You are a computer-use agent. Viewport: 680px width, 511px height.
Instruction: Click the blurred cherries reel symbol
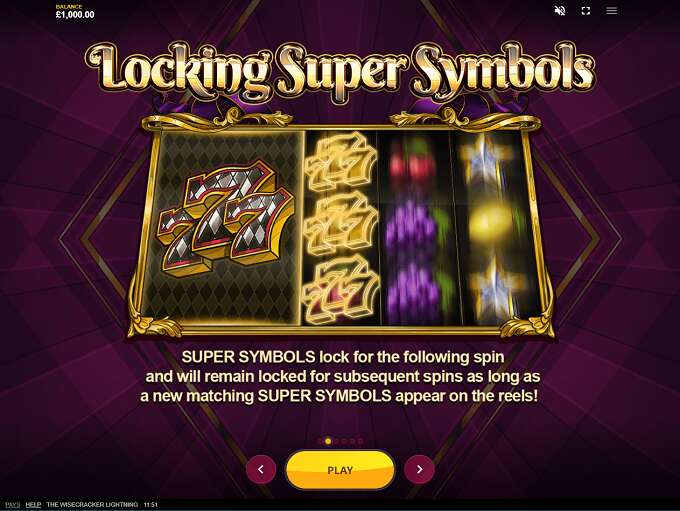point(411,164)
